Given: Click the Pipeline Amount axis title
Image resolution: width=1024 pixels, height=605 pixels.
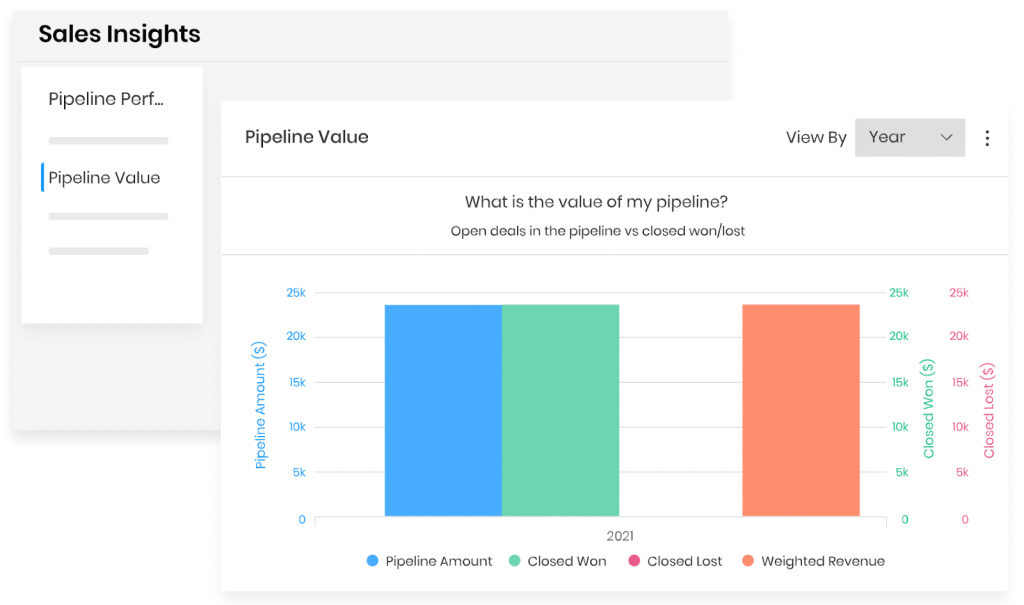Looking at the screenshot, I should [261, 398].
